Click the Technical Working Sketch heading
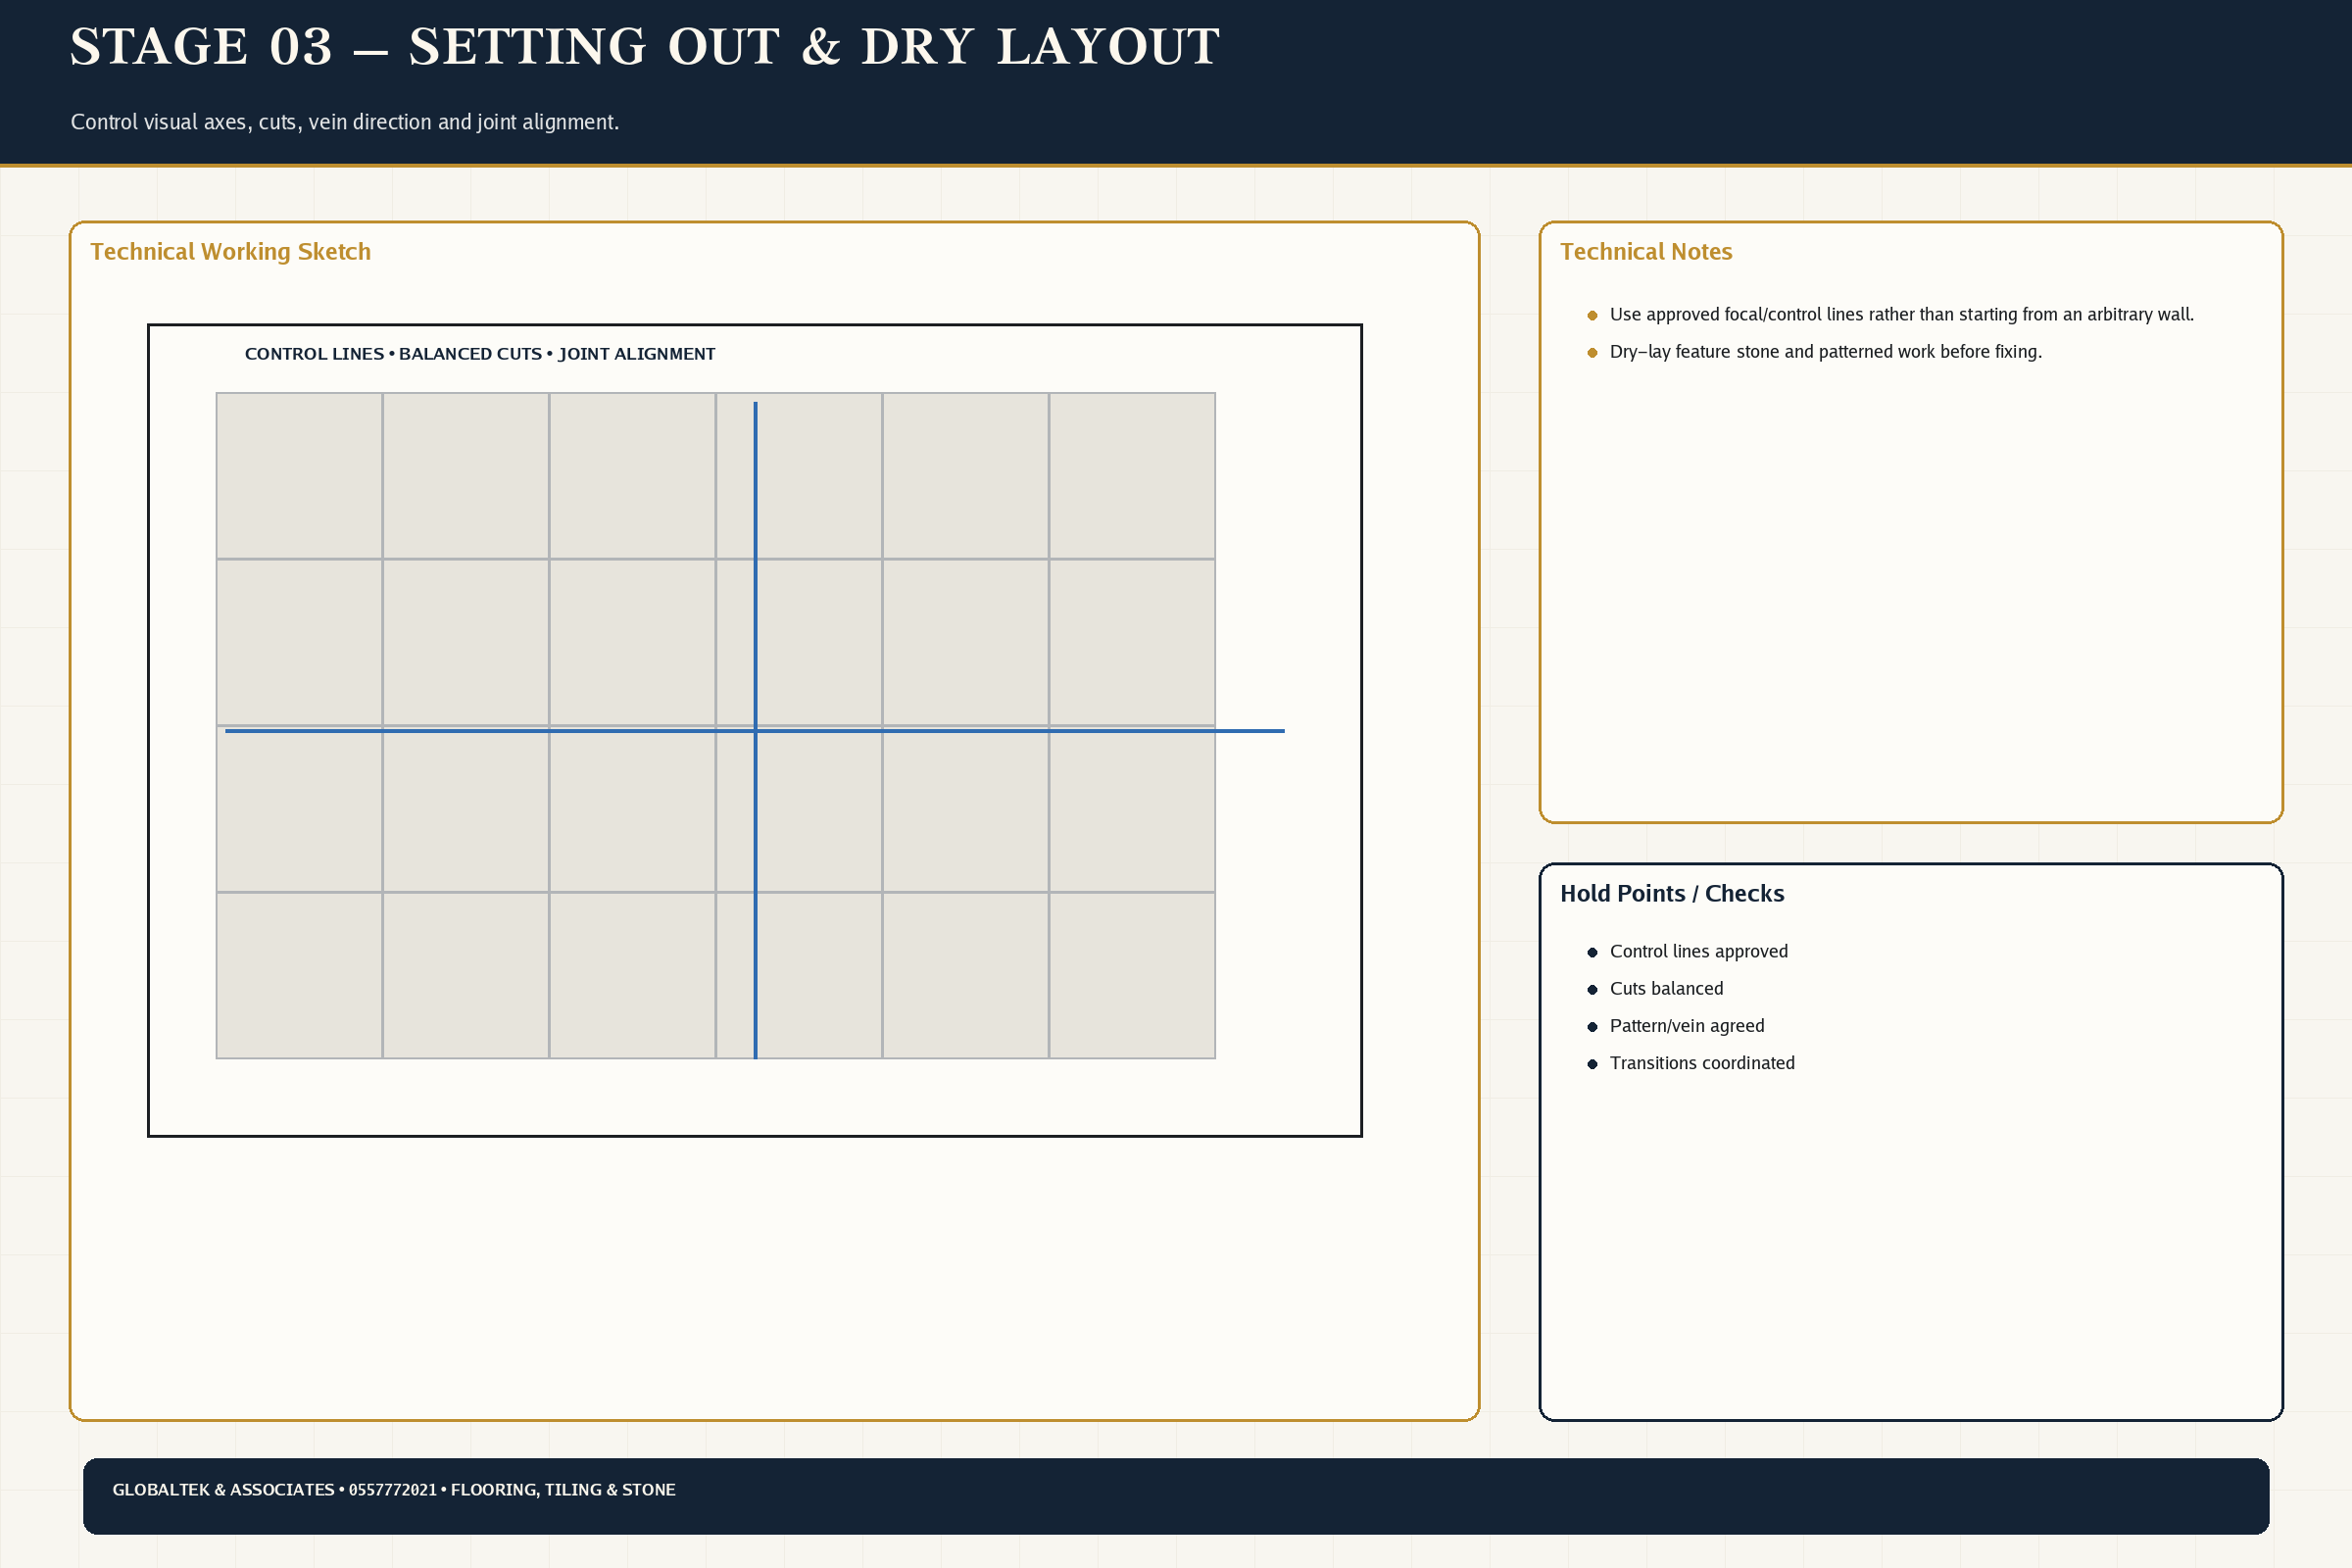The width and height of the screenshot is (2352, 1568). pyautogui.click(x=230, y=251)
